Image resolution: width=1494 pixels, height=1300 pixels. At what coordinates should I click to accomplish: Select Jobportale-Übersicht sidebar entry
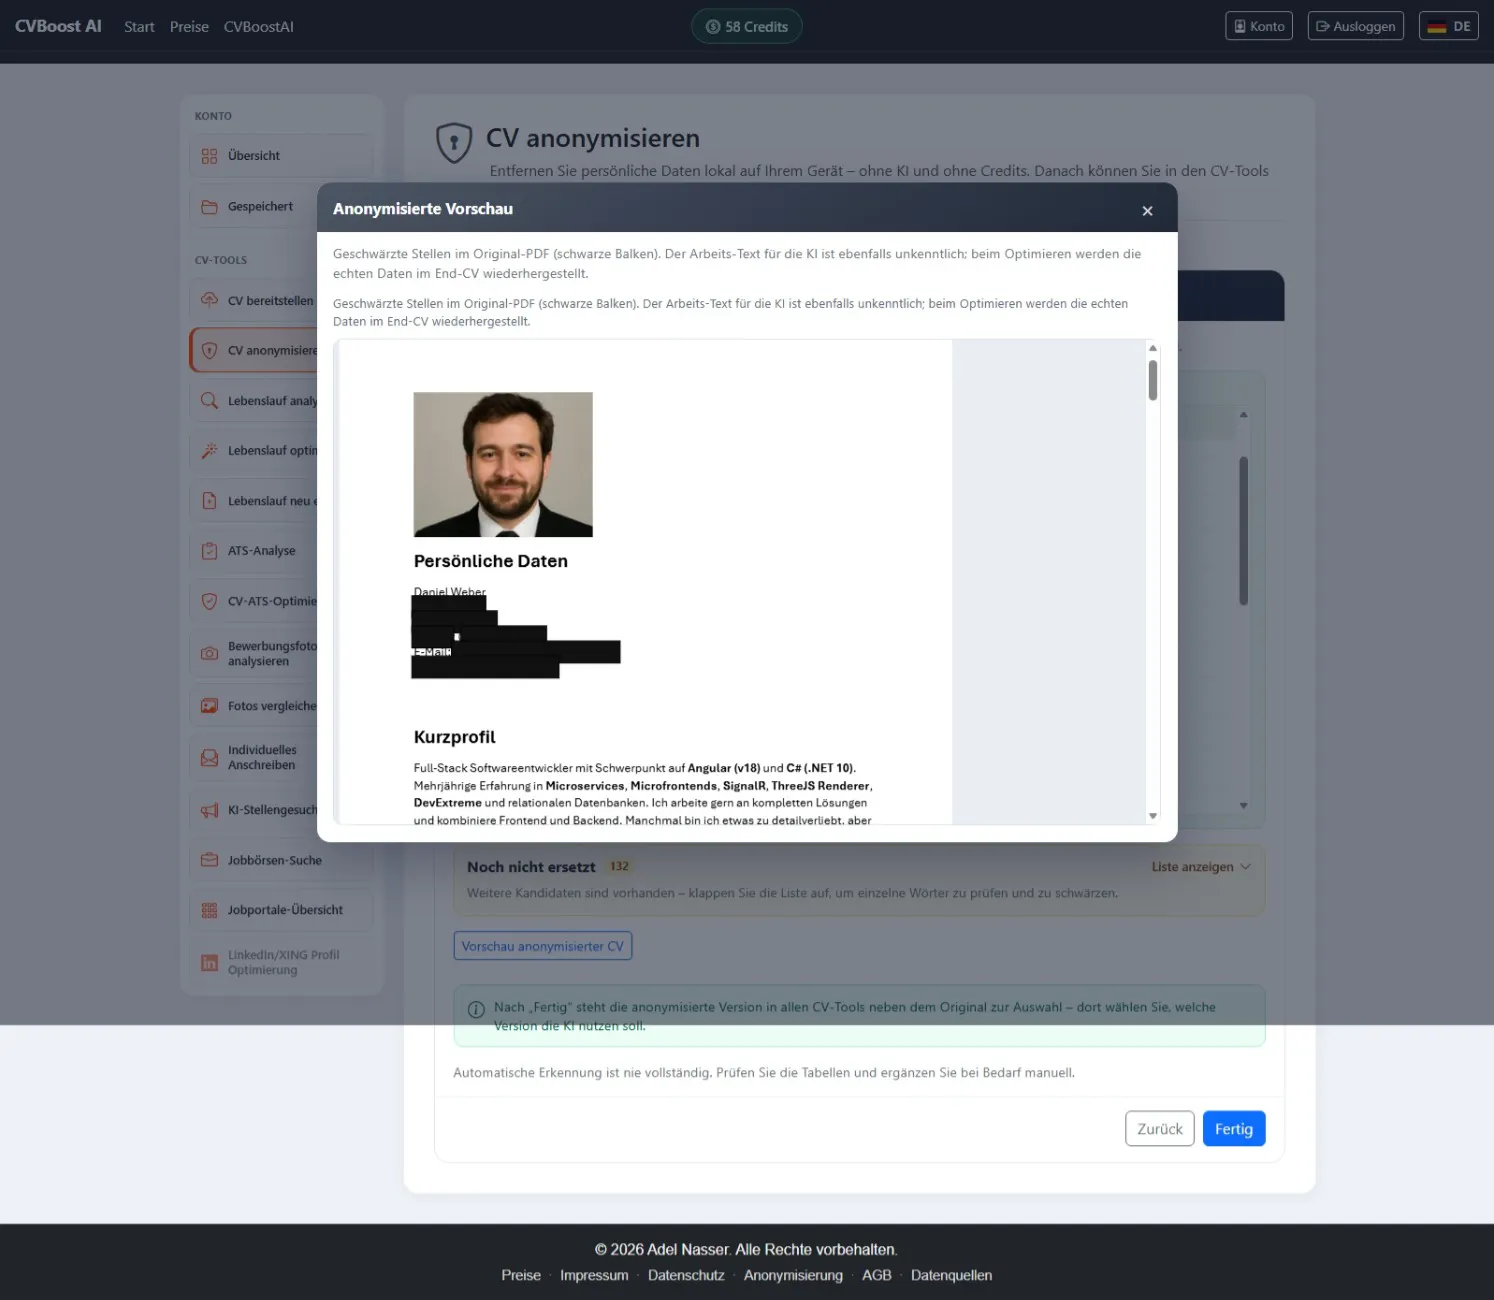tap(281, 910)
